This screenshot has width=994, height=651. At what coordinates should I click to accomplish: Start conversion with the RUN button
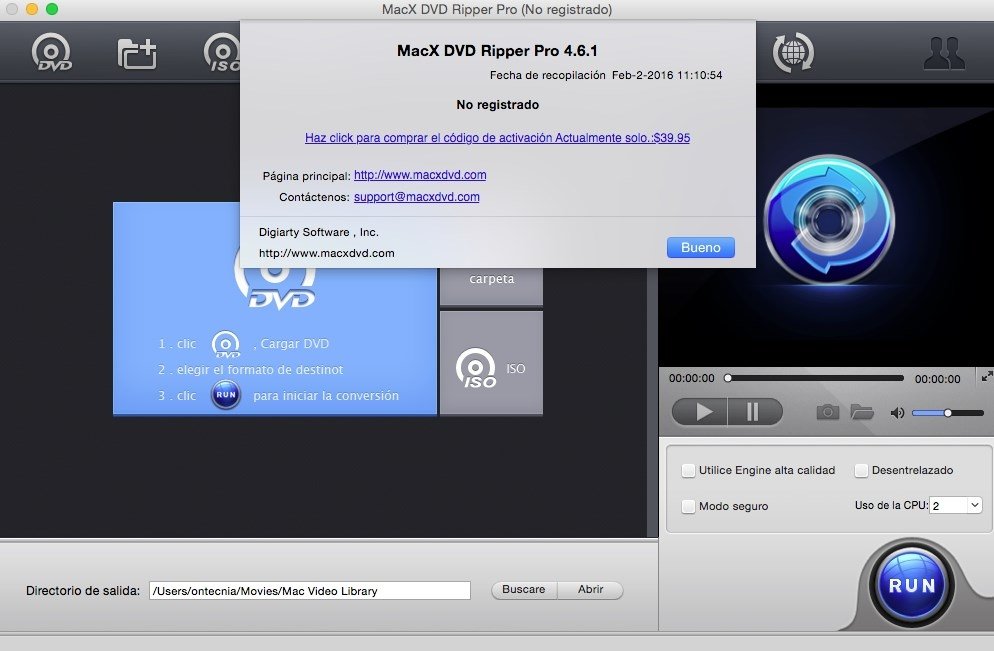point(912,584)
